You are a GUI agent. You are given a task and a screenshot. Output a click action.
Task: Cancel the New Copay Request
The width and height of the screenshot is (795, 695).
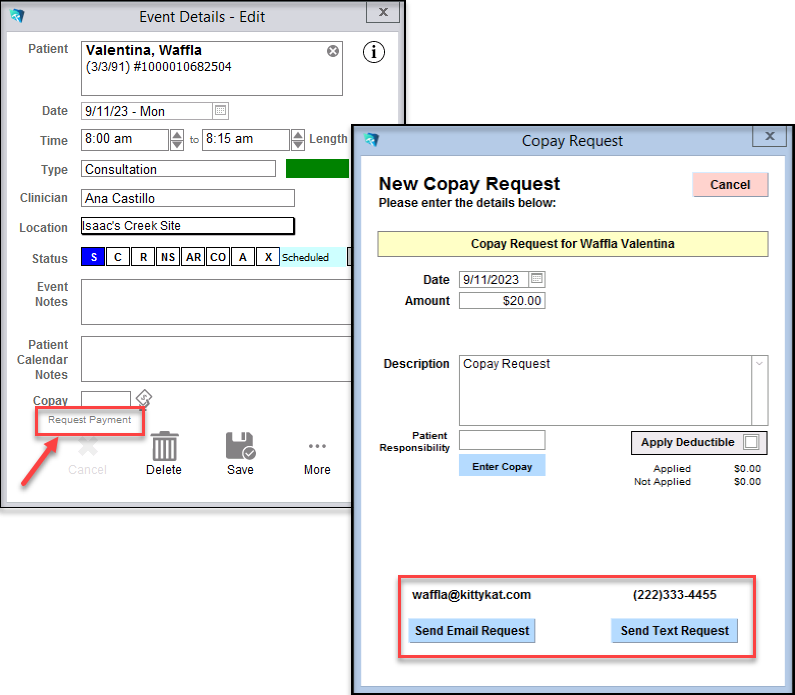pos(730,185)
